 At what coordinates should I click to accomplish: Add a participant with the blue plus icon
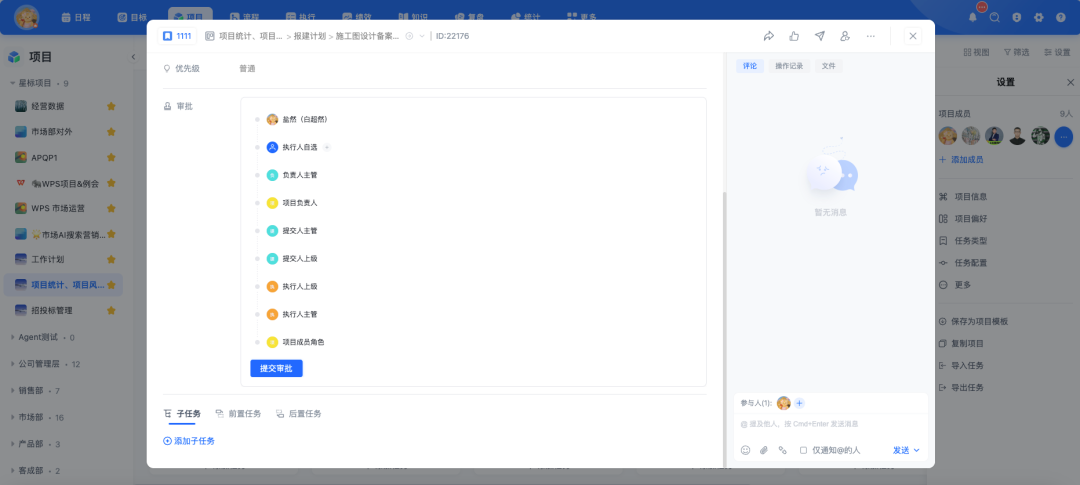point(799,403)
